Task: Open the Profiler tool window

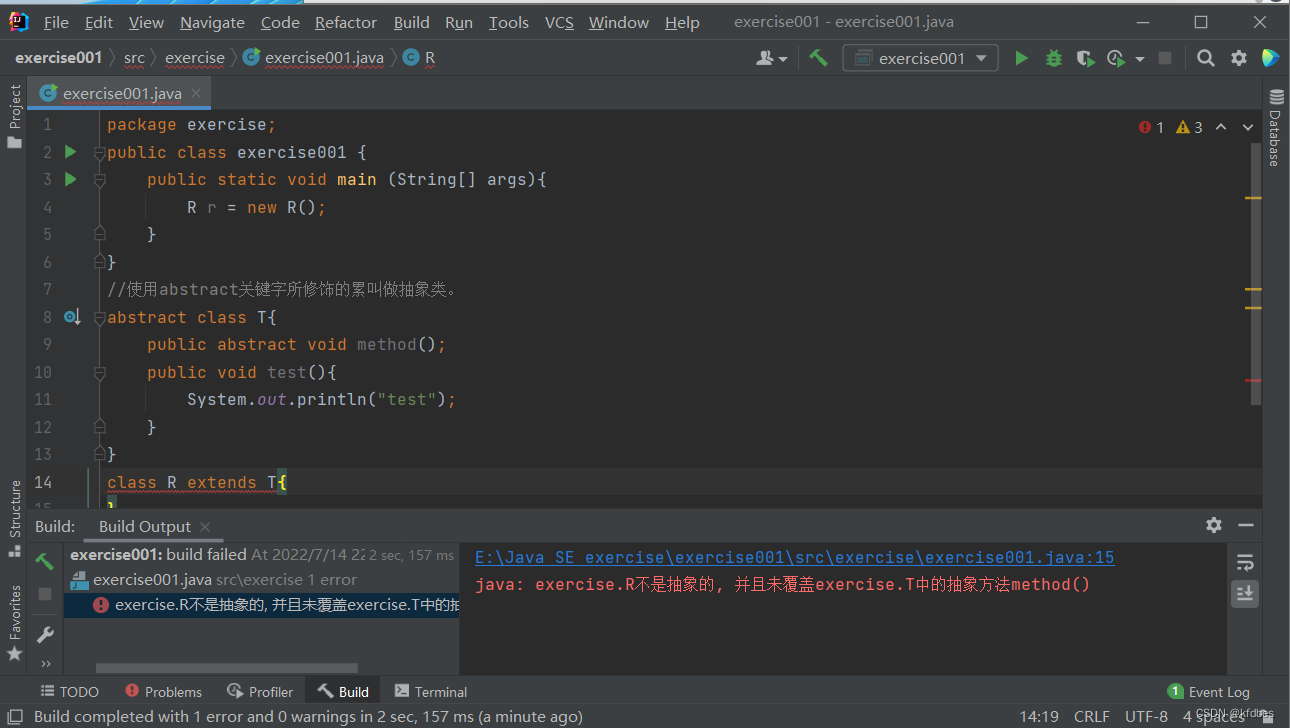Action: pyautogui.click(x=260, y=691)
